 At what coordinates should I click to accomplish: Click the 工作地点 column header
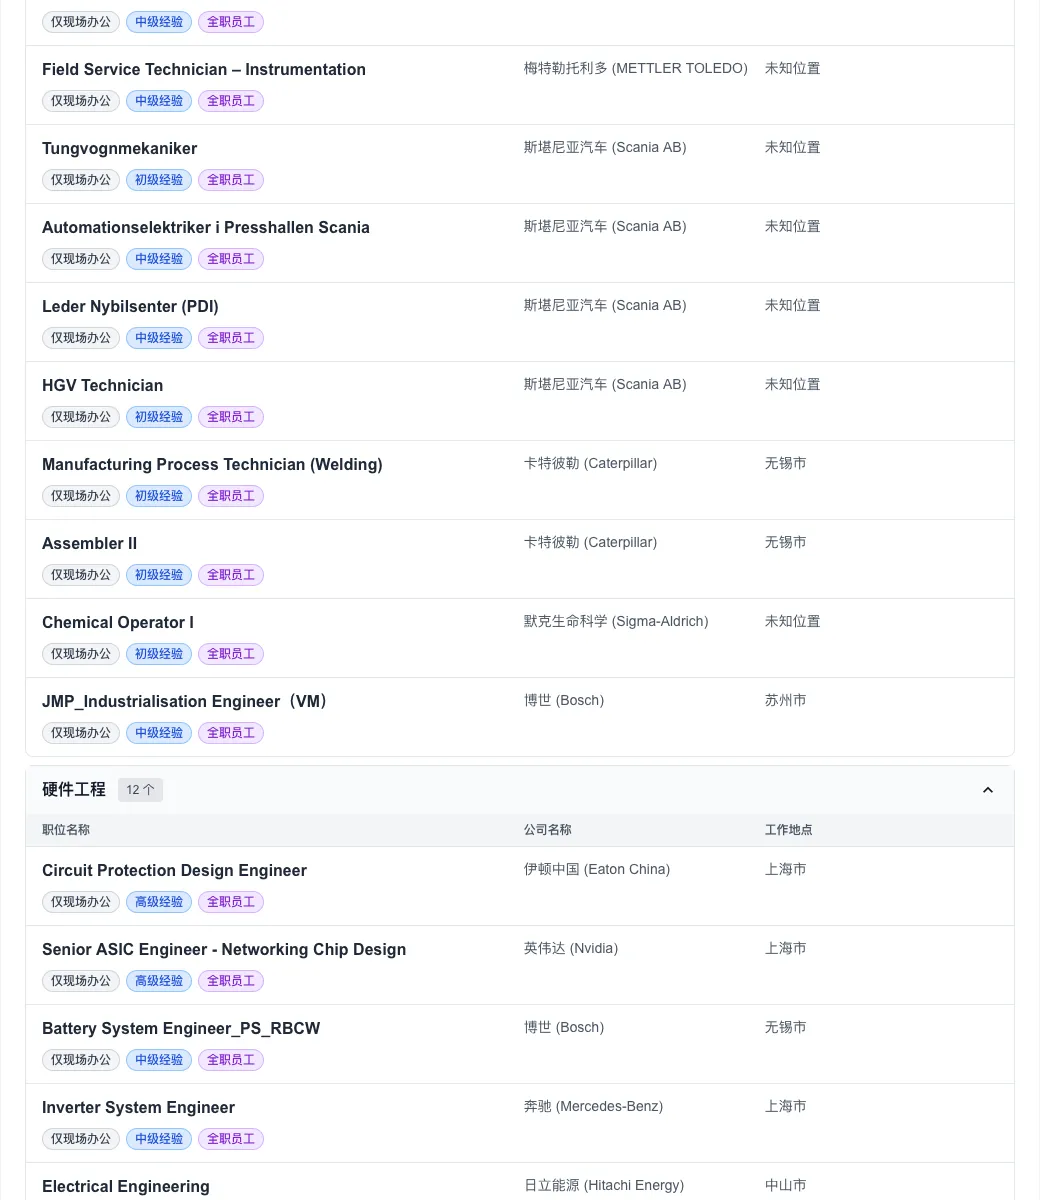[789, 830]
